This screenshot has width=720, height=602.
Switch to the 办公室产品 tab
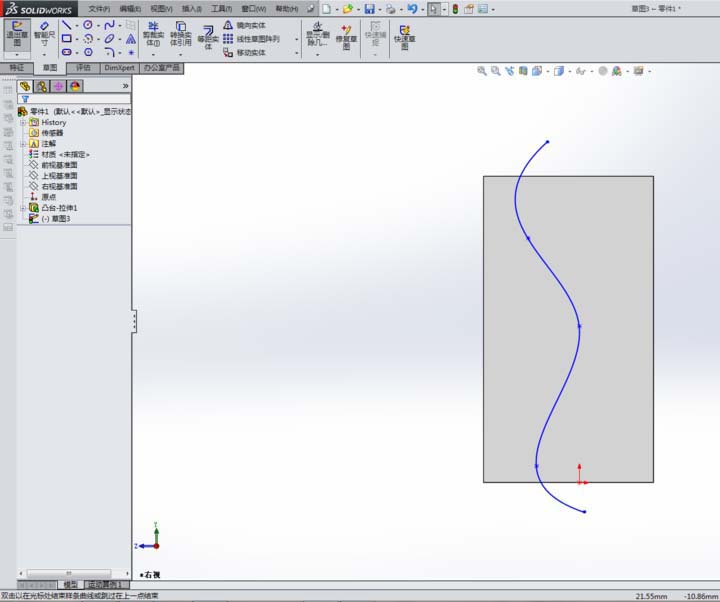tap(162, 68)
